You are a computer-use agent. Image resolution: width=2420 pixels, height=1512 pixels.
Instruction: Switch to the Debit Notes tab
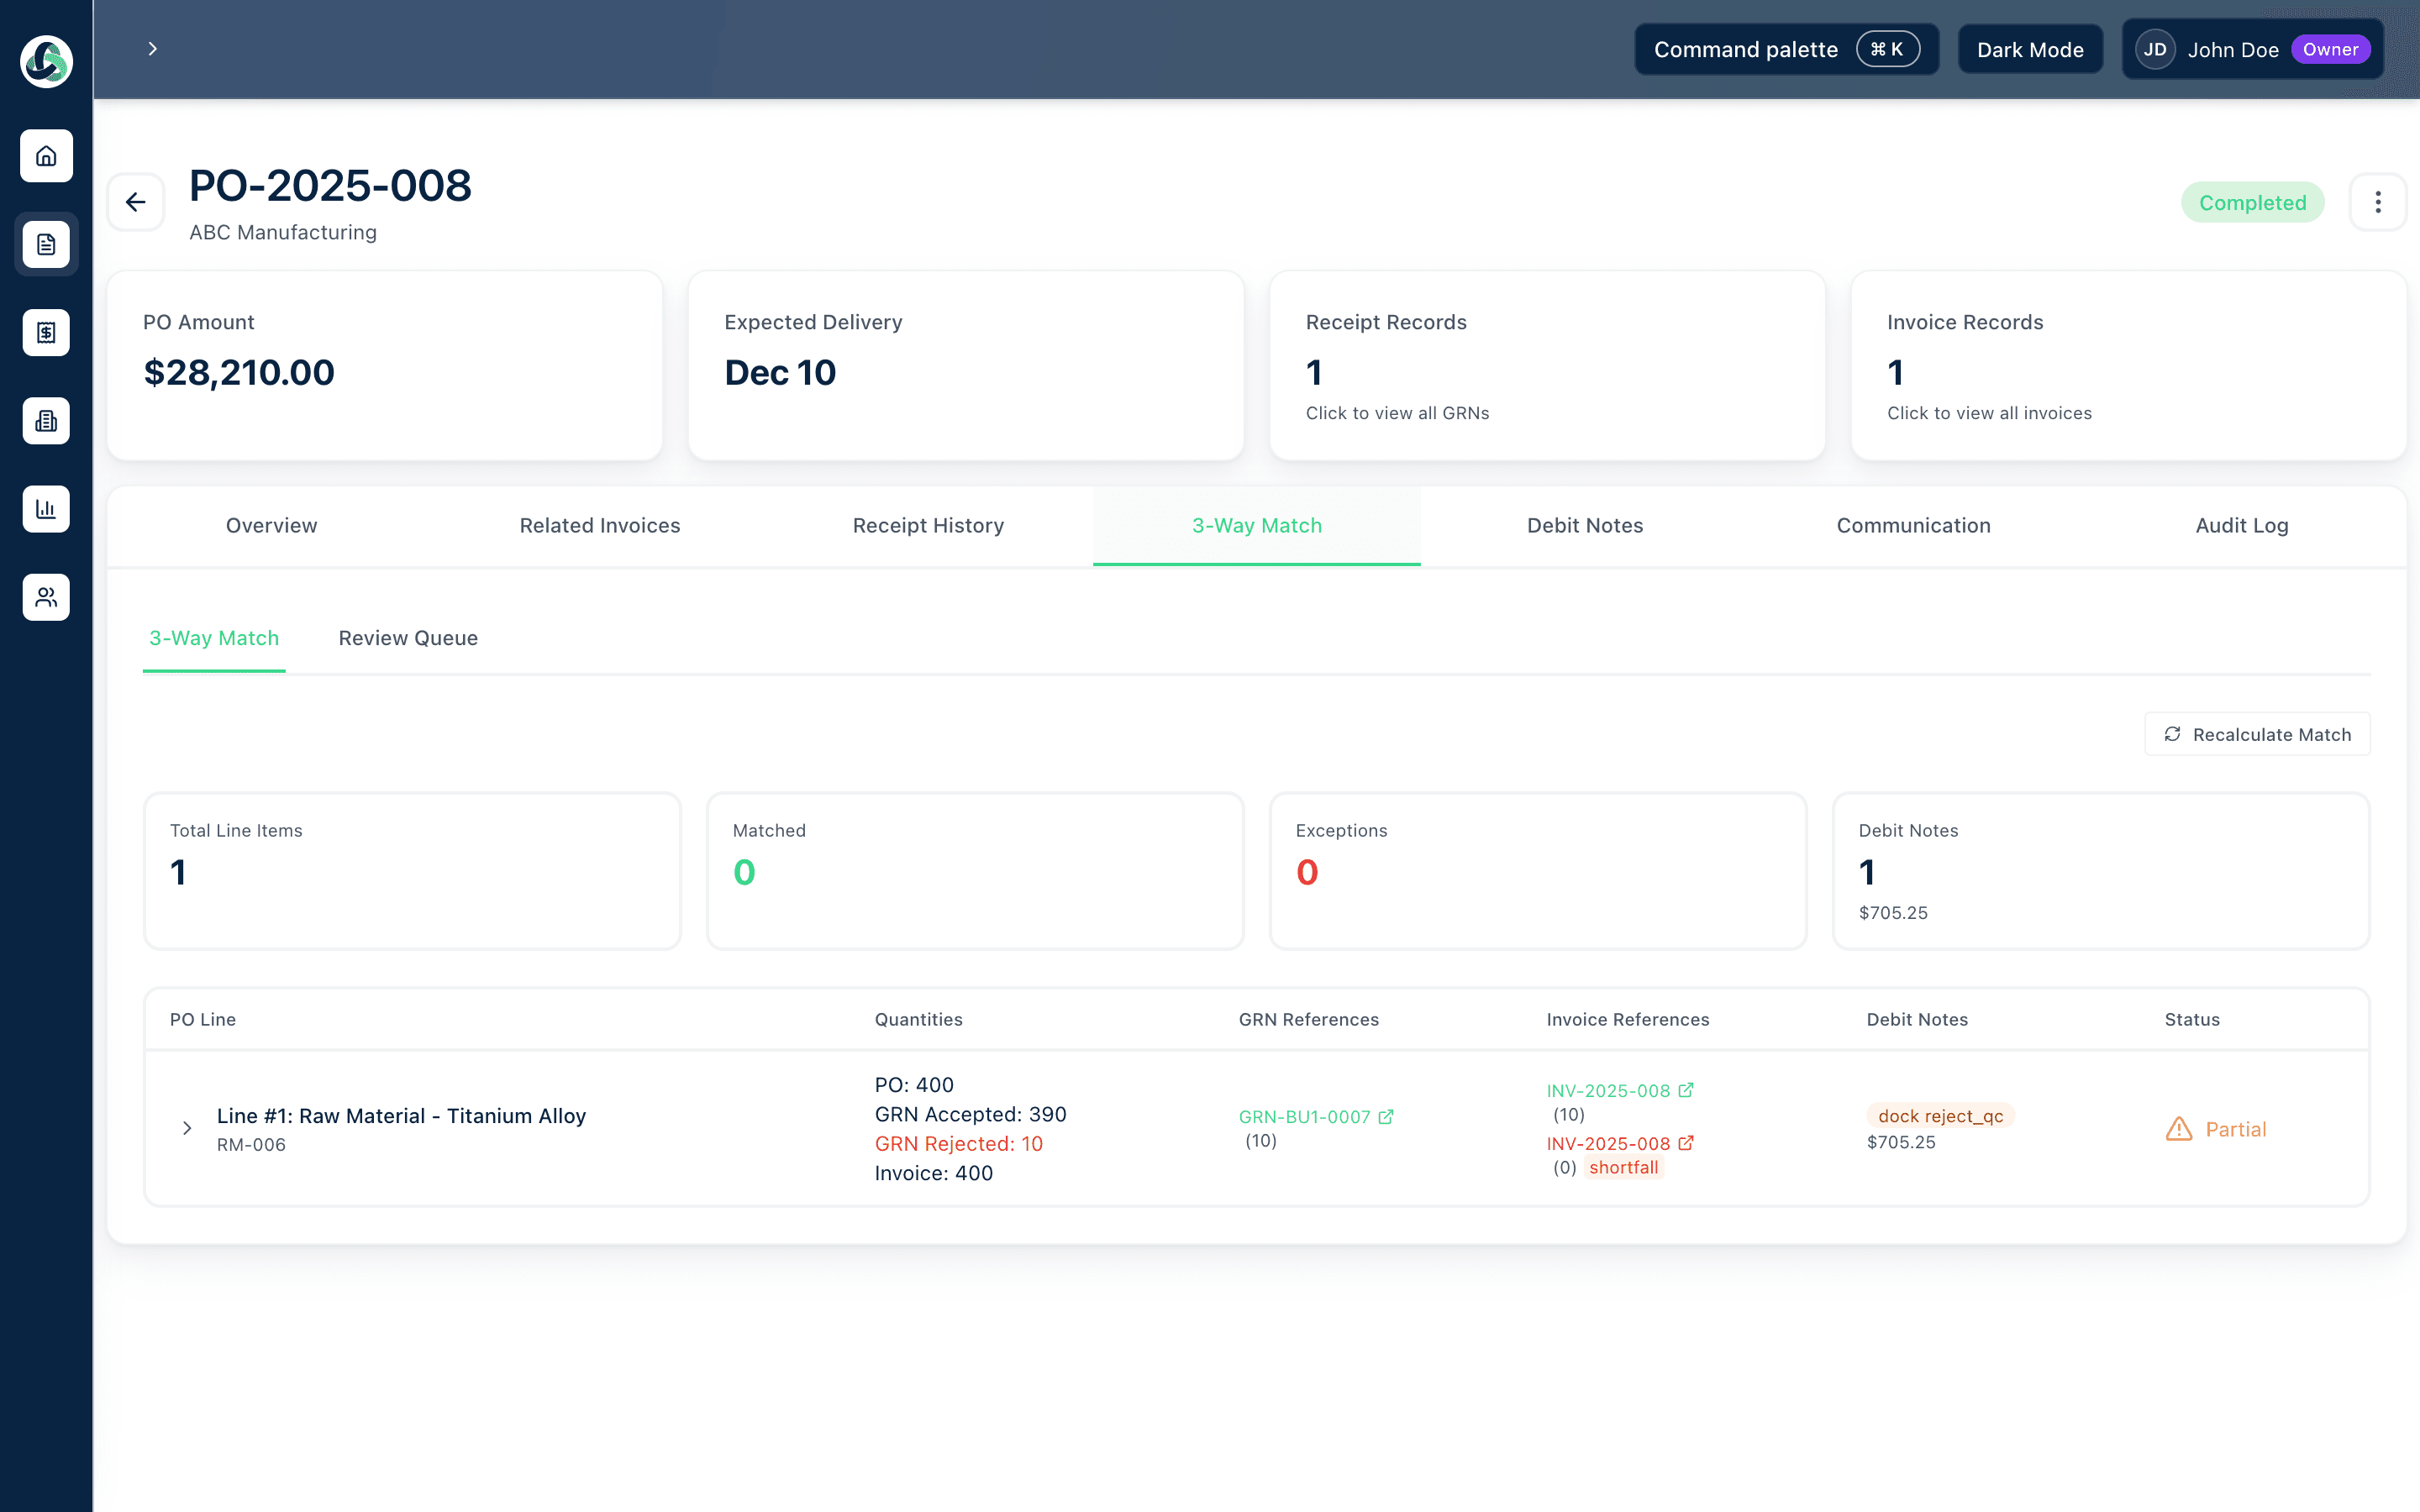click(x=1584, y=525)
